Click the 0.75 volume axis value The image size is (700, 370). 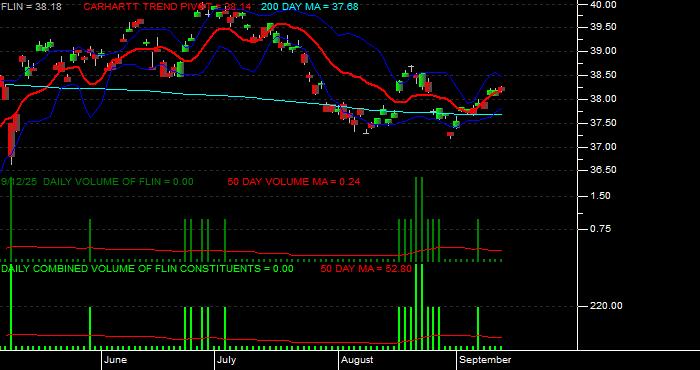coord(601,229)
